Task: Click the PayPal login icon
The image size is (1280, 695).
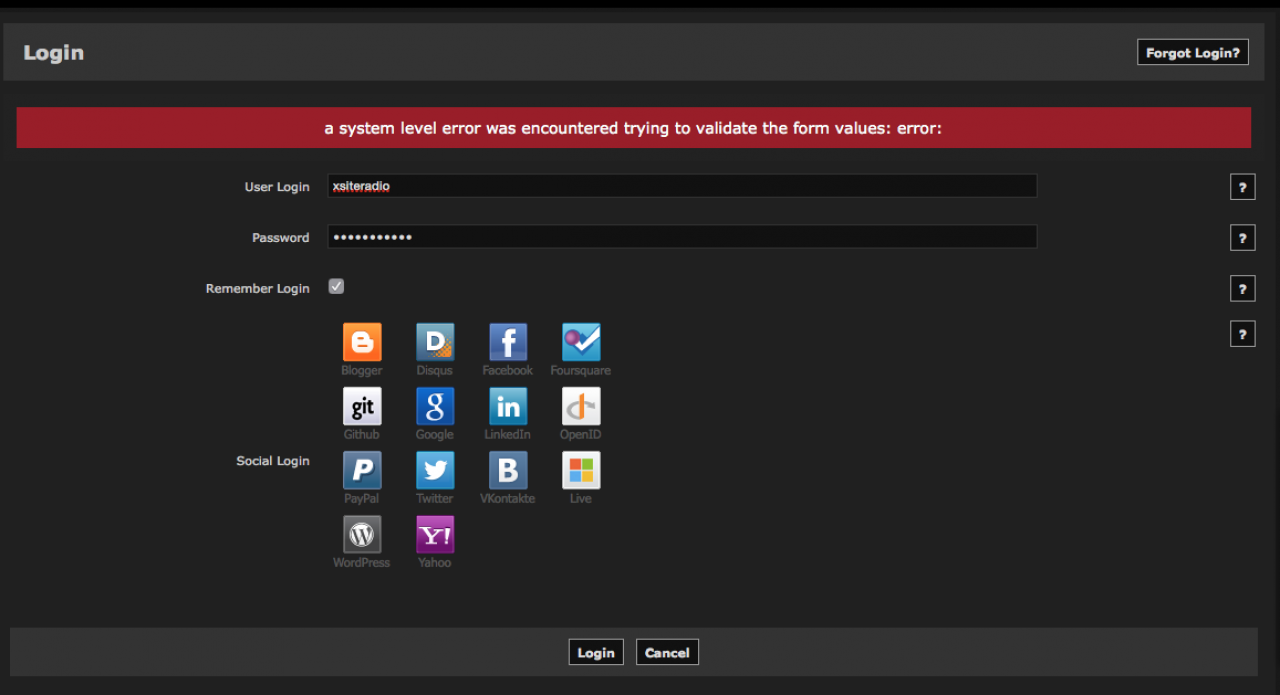Action: pyautogui.click(x=362, y=470)
